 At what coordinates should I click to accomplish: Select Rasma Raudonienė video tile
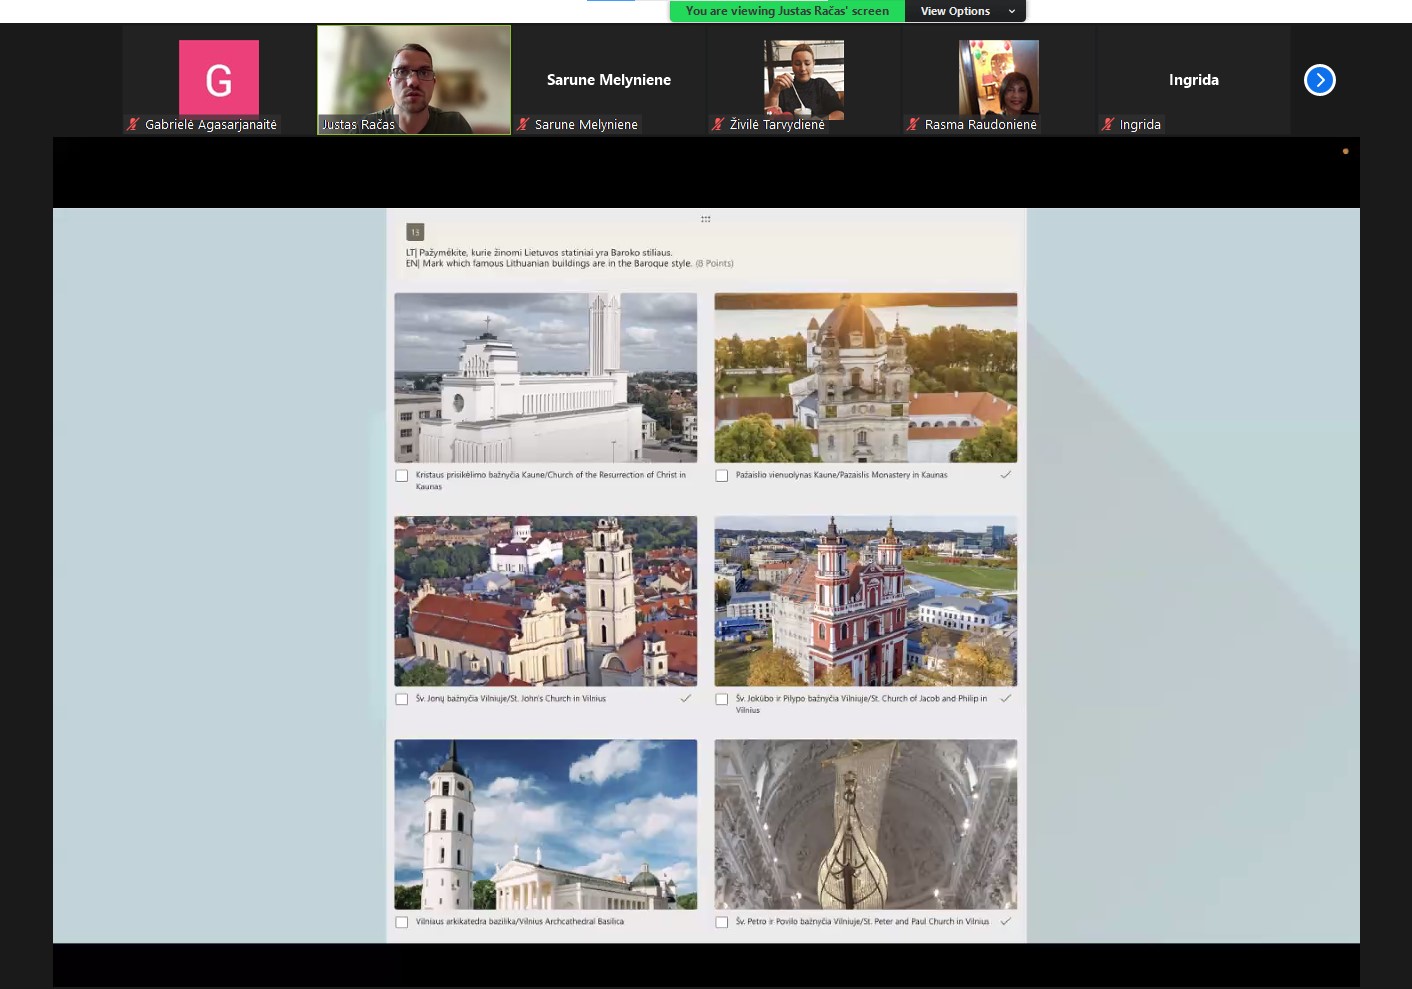click(x=999, y=80)
